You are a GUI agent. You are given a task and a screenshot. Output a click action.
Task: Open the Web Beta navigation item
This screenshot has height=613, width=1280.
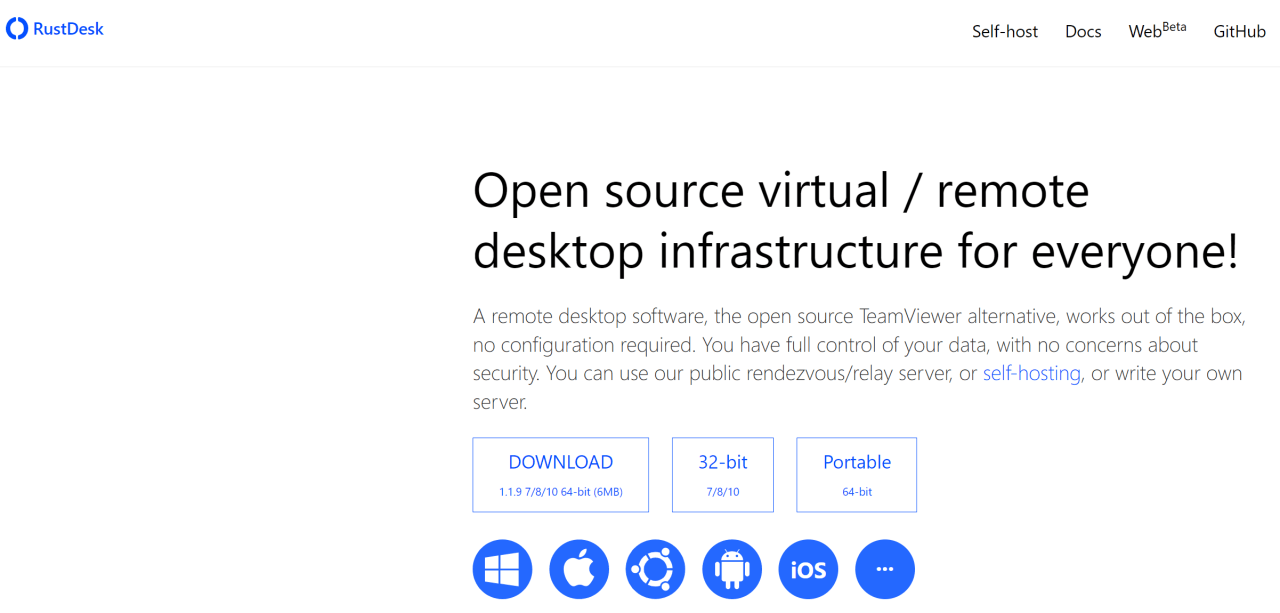[1157, 30]
